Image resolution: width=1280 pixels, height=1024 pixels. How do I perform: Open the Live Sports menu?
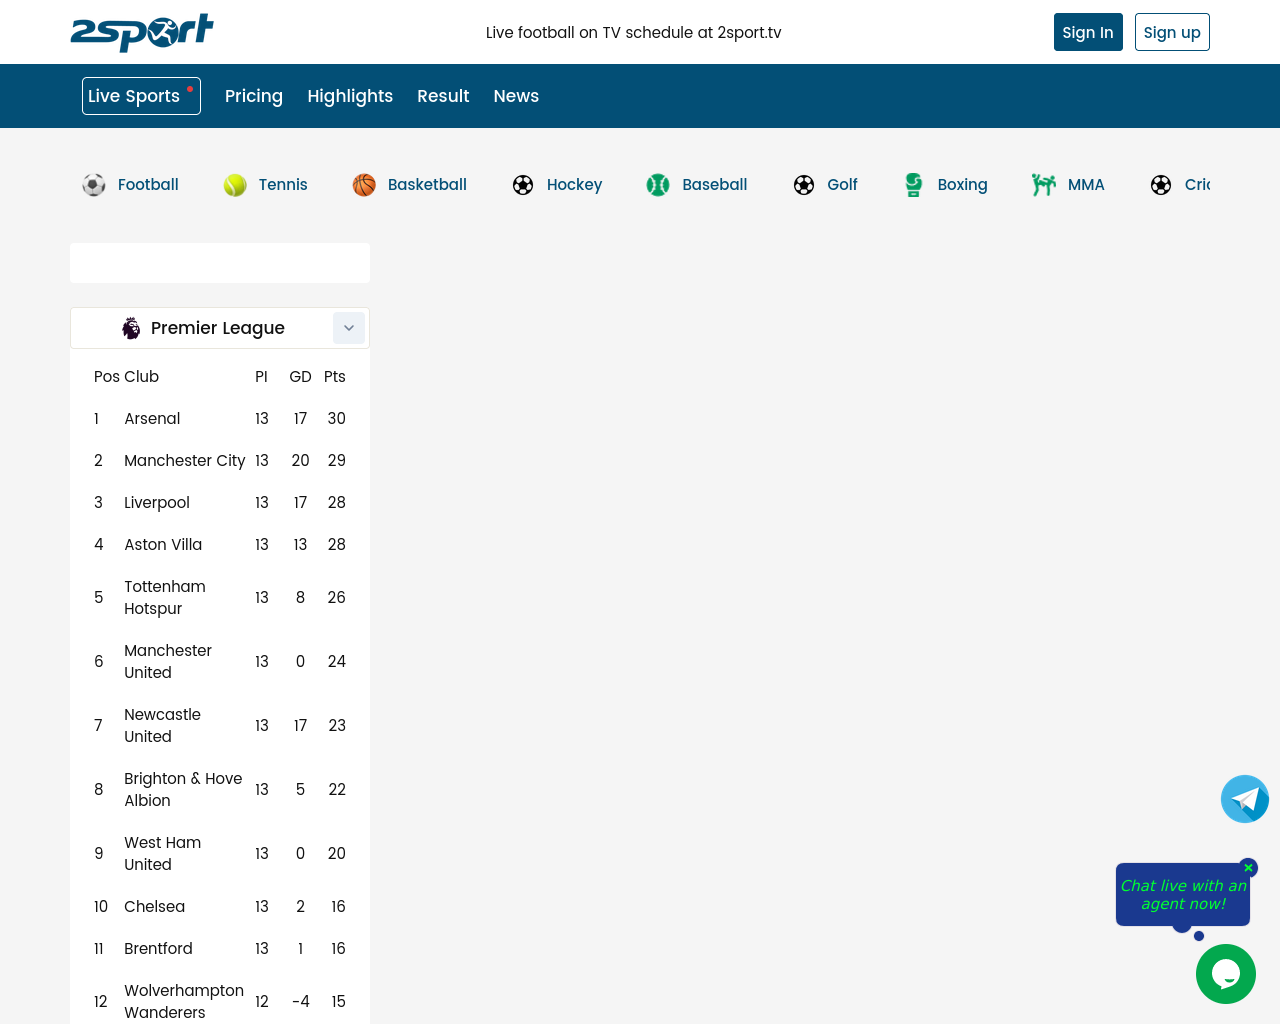pyautogui.click(x=141, y=96)
